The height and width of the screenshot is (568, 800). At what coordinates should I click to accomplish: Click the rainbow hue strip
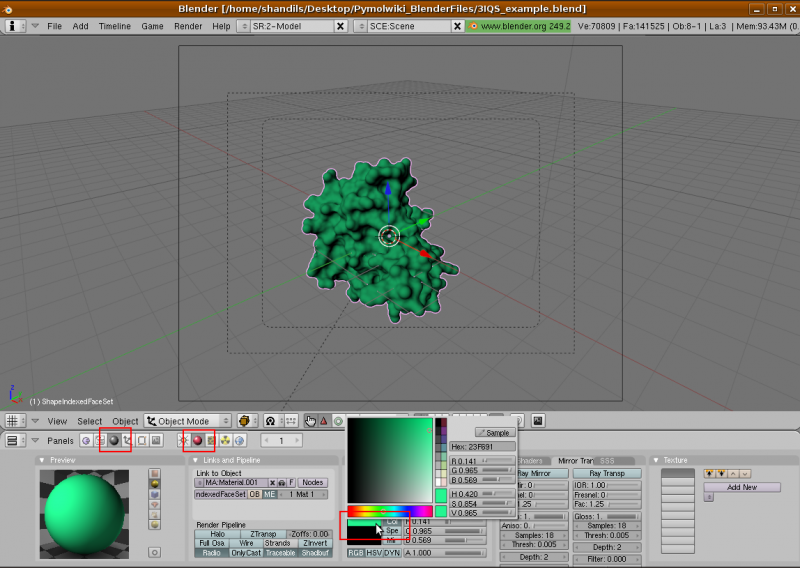tap(389, 511)
